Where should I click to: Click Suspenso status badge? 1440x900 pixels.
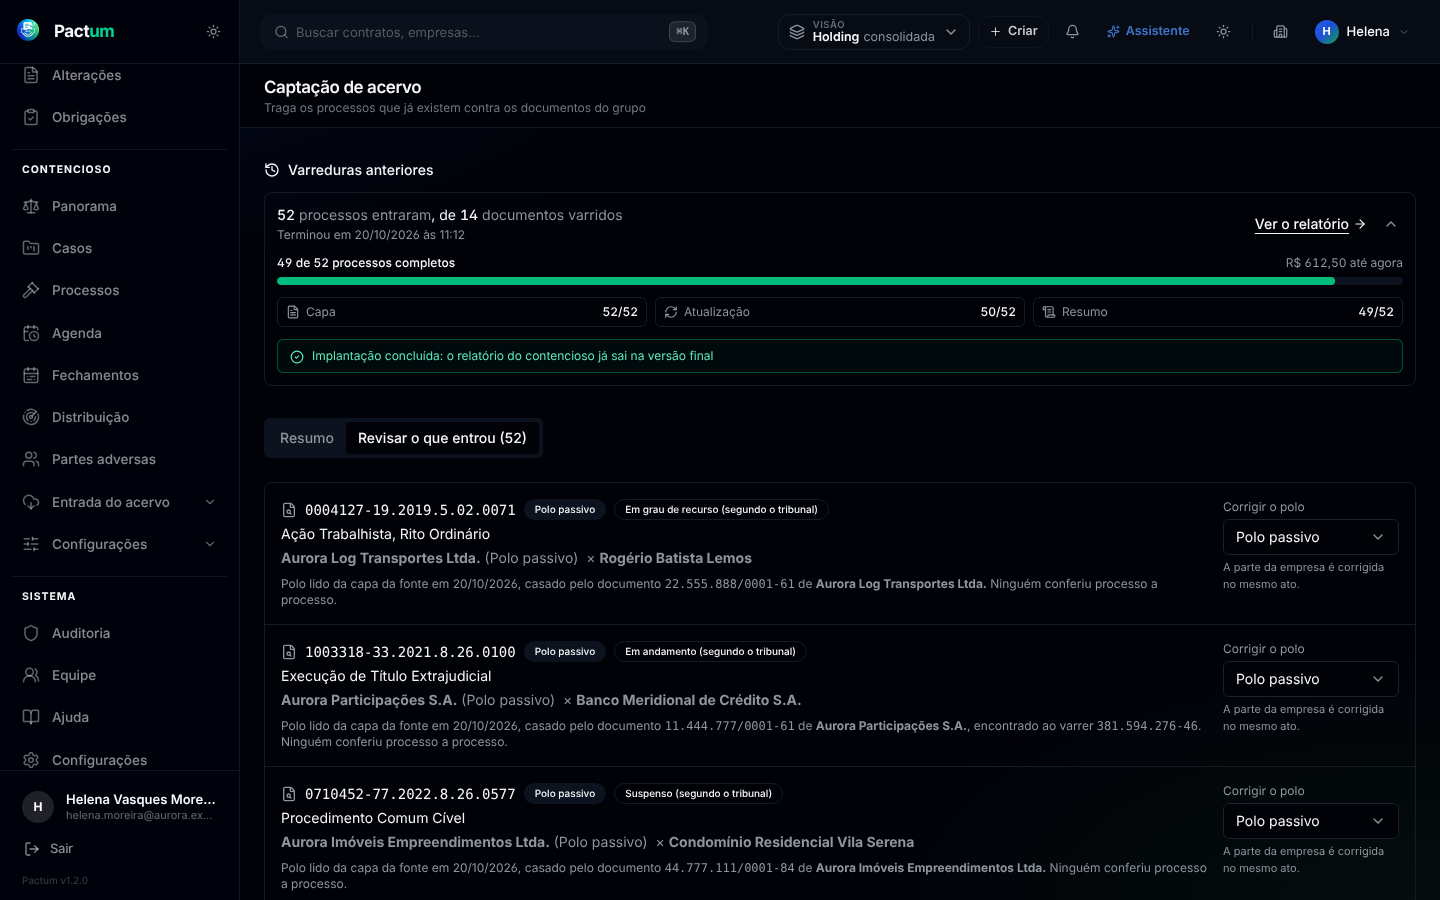(698, 794)
